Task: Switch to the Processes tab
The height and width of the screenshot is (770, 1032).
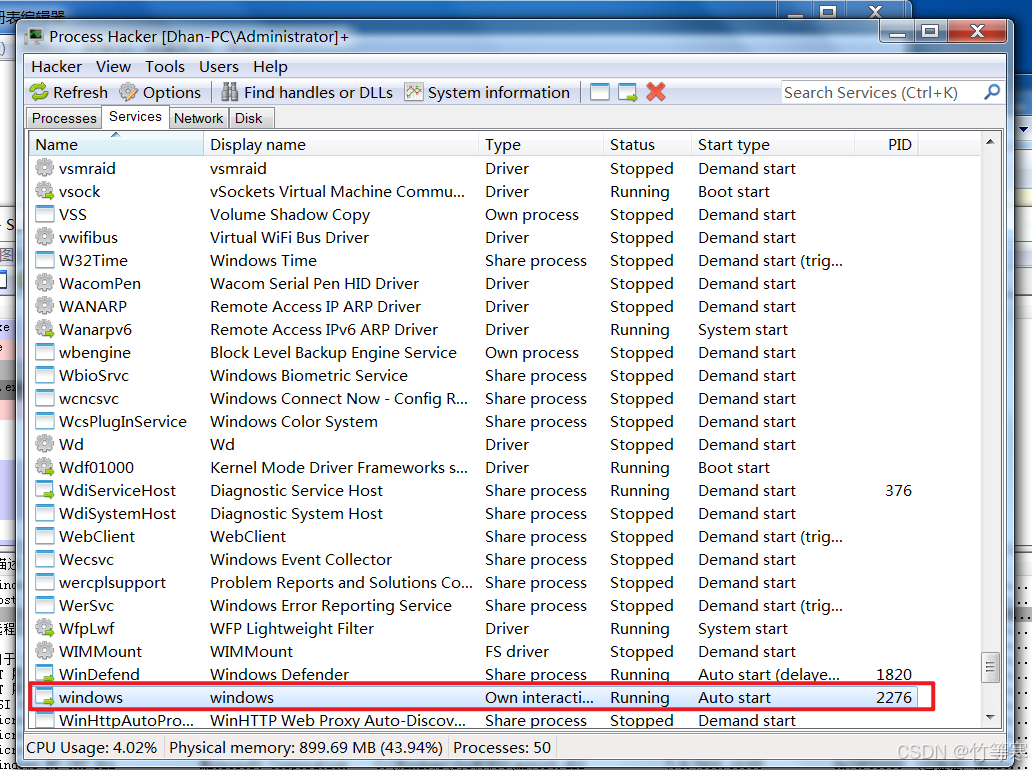Action: [64, 118]
